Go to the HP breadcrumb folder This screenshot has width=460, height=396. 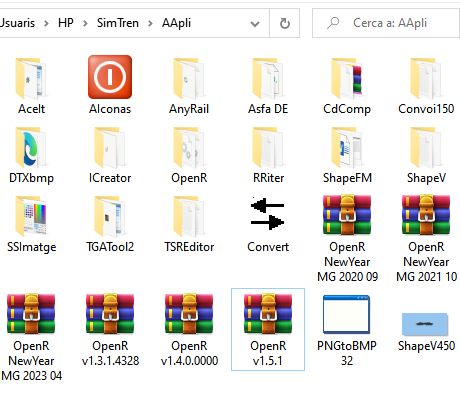tap(66, 23)
